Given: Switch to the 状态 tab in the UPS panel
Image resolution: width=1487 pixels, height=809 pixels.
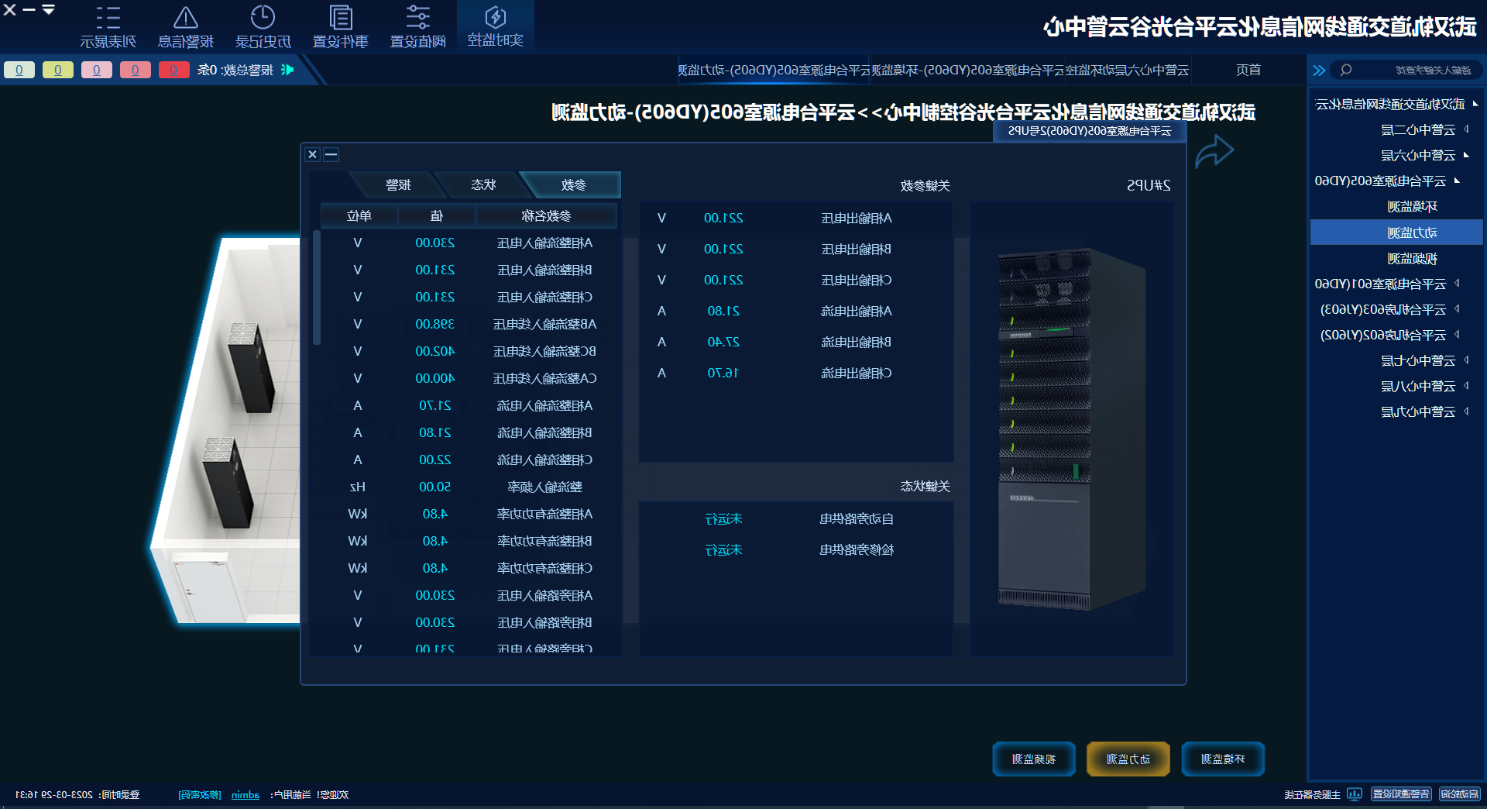Looking at the screenshot, I should 483,184.
